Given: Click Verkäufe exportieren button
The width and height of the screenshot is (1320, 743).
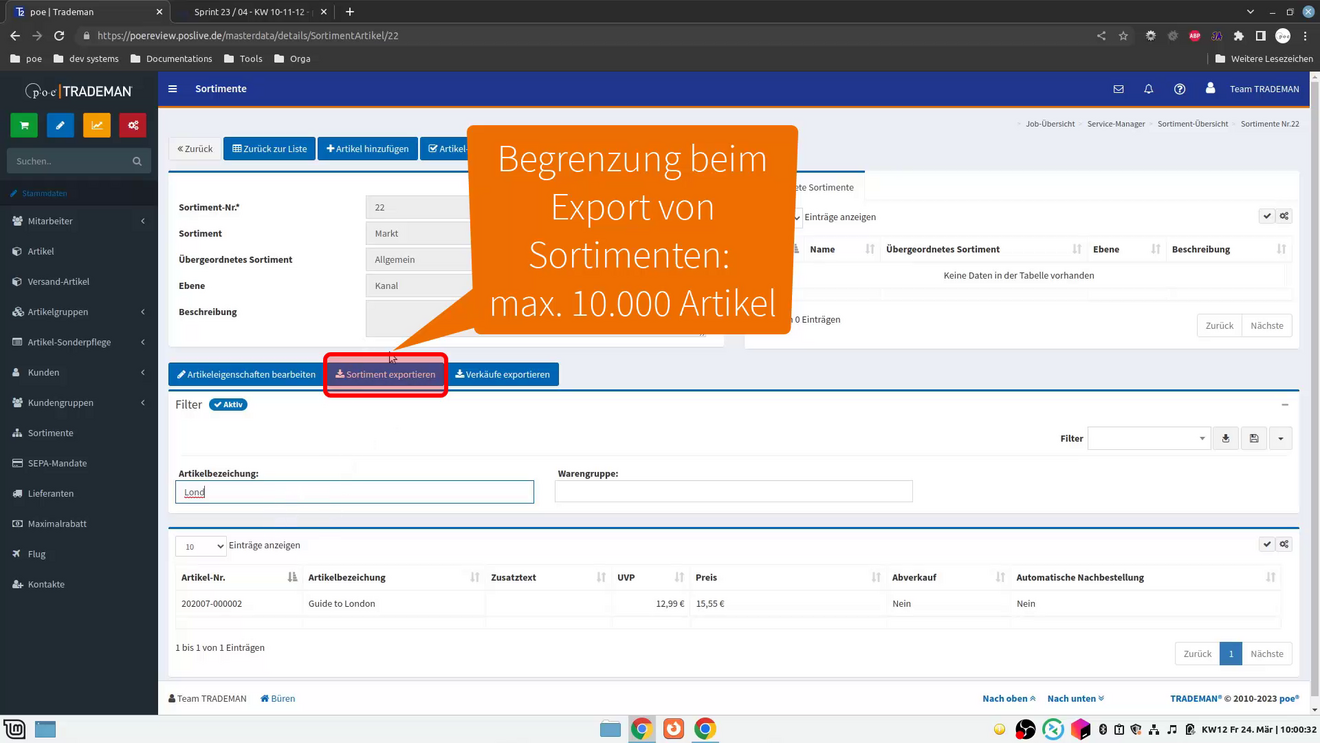Looking at the screenshot, I should pos(503,374).
